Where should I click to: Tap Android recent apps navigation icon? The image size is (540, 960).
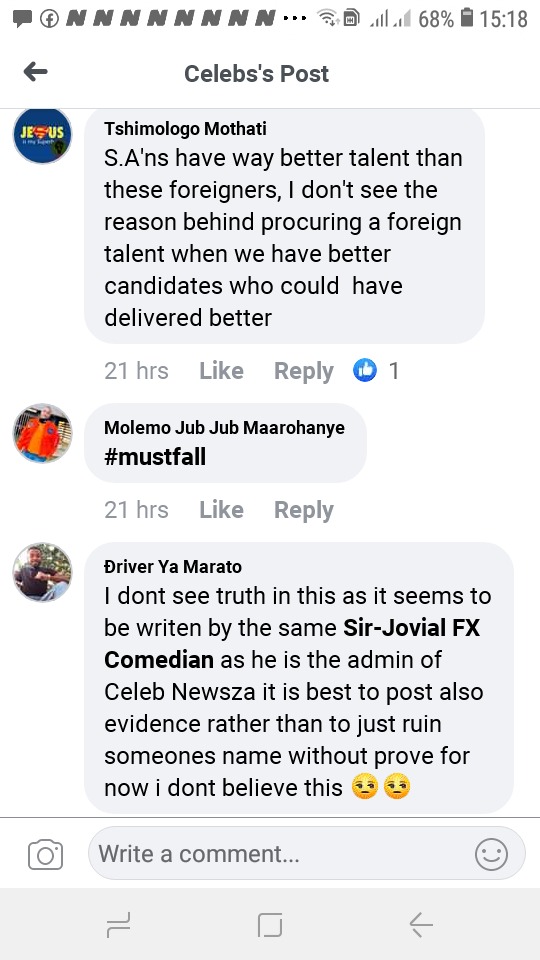pos(118,924)
